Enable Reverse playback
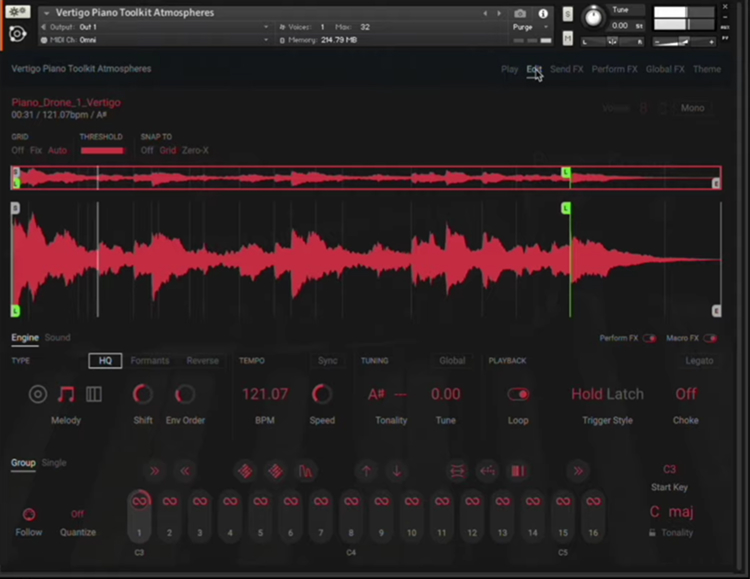This screenshot has height=579, width=750. pyautogui.click(x=202, y=361)
